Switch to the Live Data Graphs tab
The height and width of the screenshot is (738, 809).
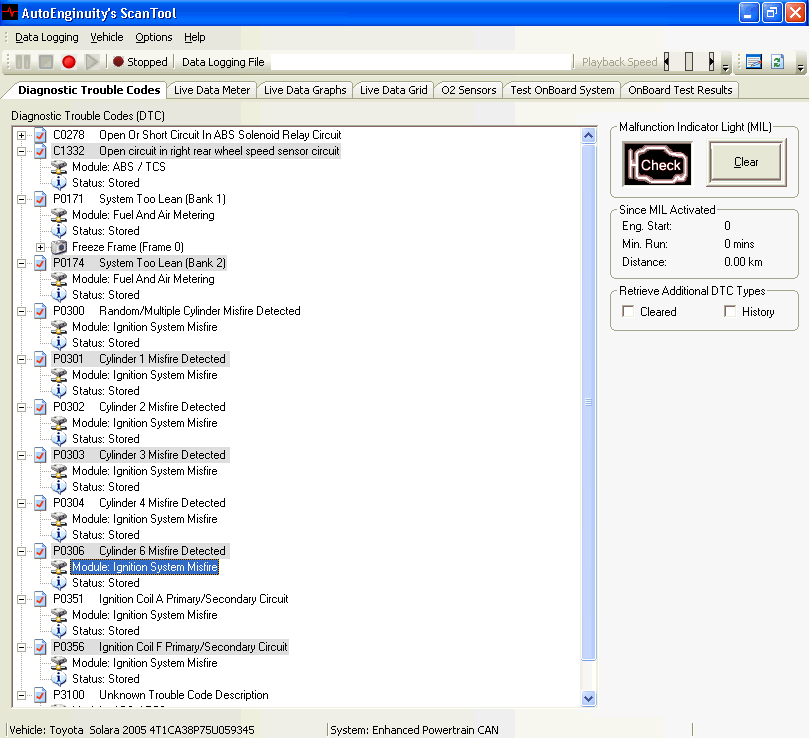[x=304, y=90]
